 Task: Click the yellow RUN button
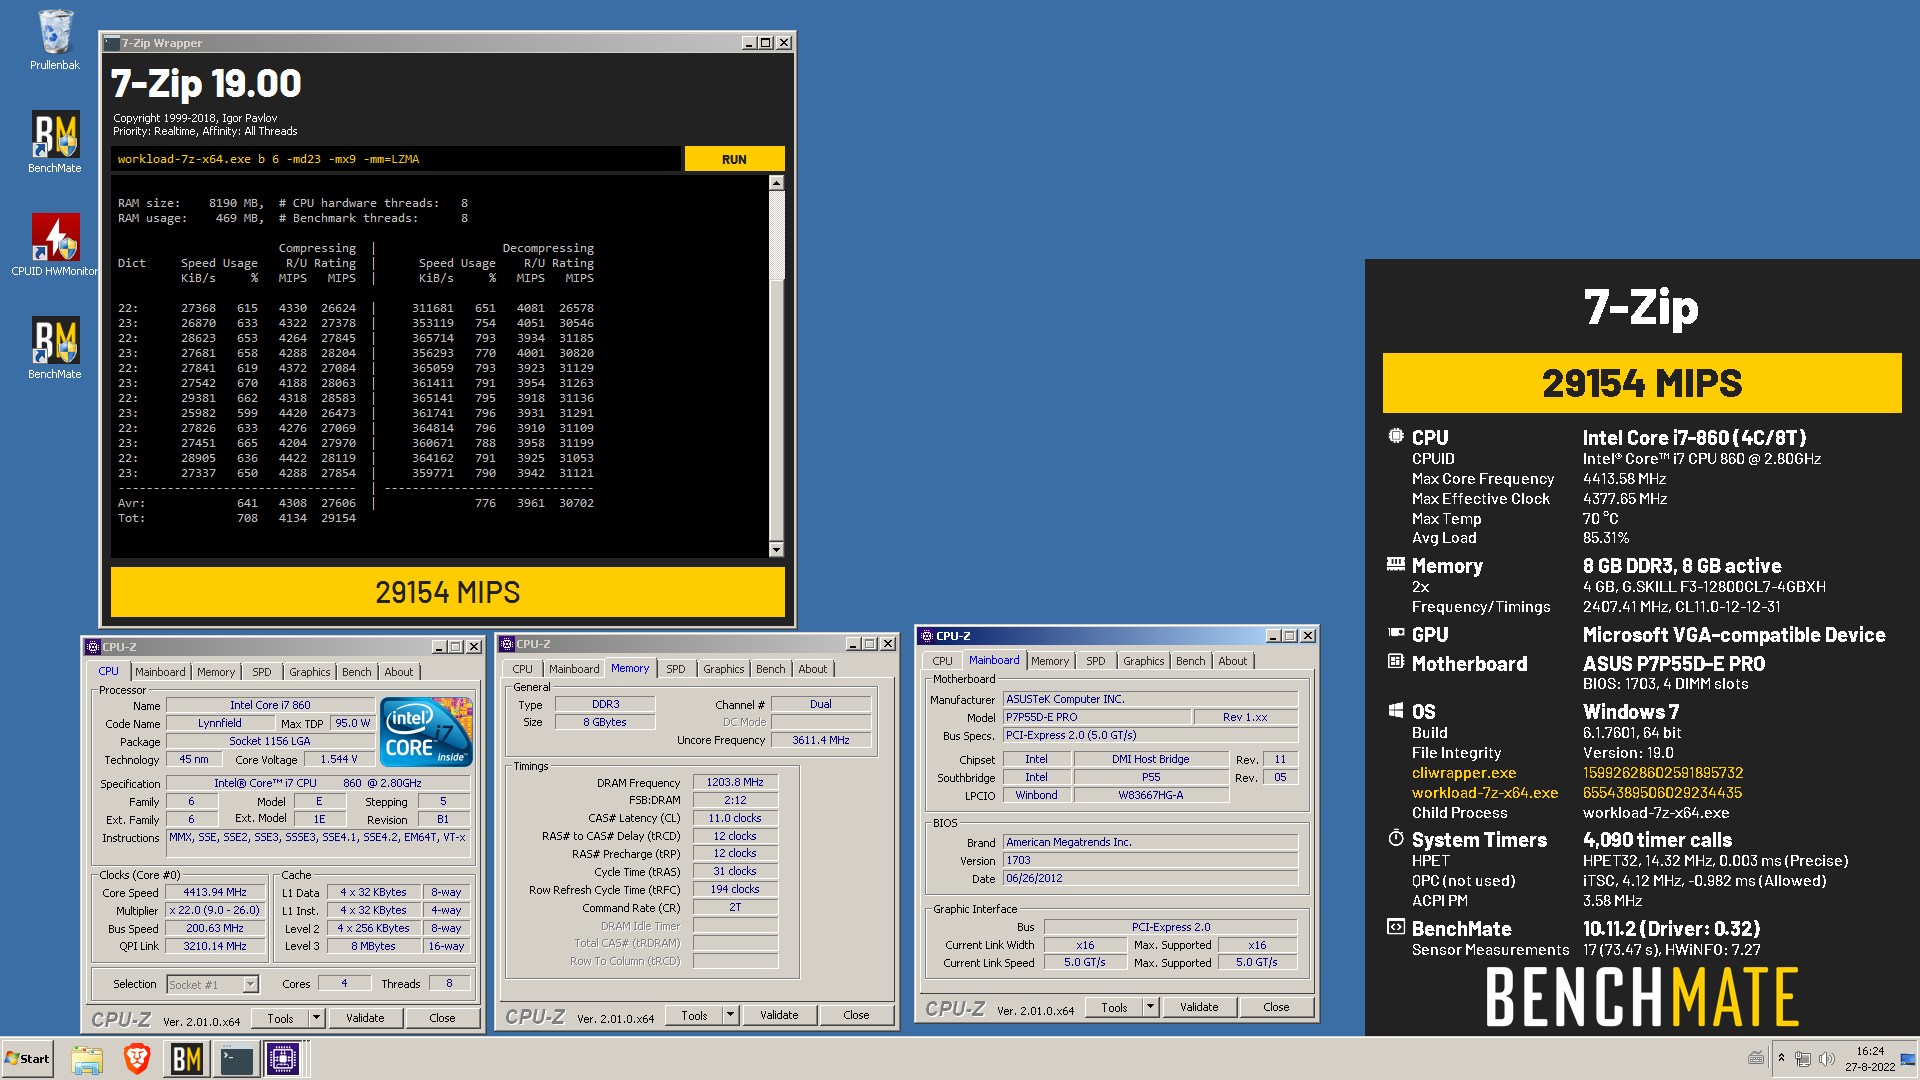click(x=734, y=159)
